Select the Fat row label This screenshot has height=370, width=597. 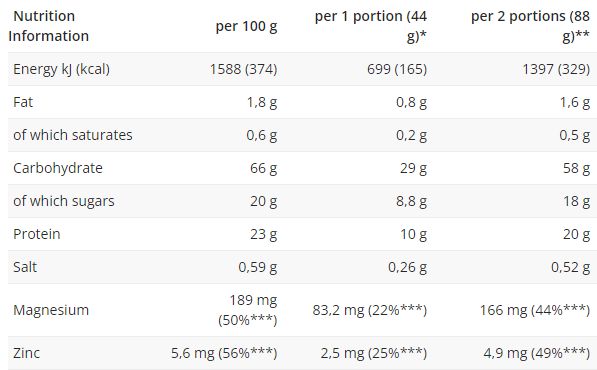(23, 102)
